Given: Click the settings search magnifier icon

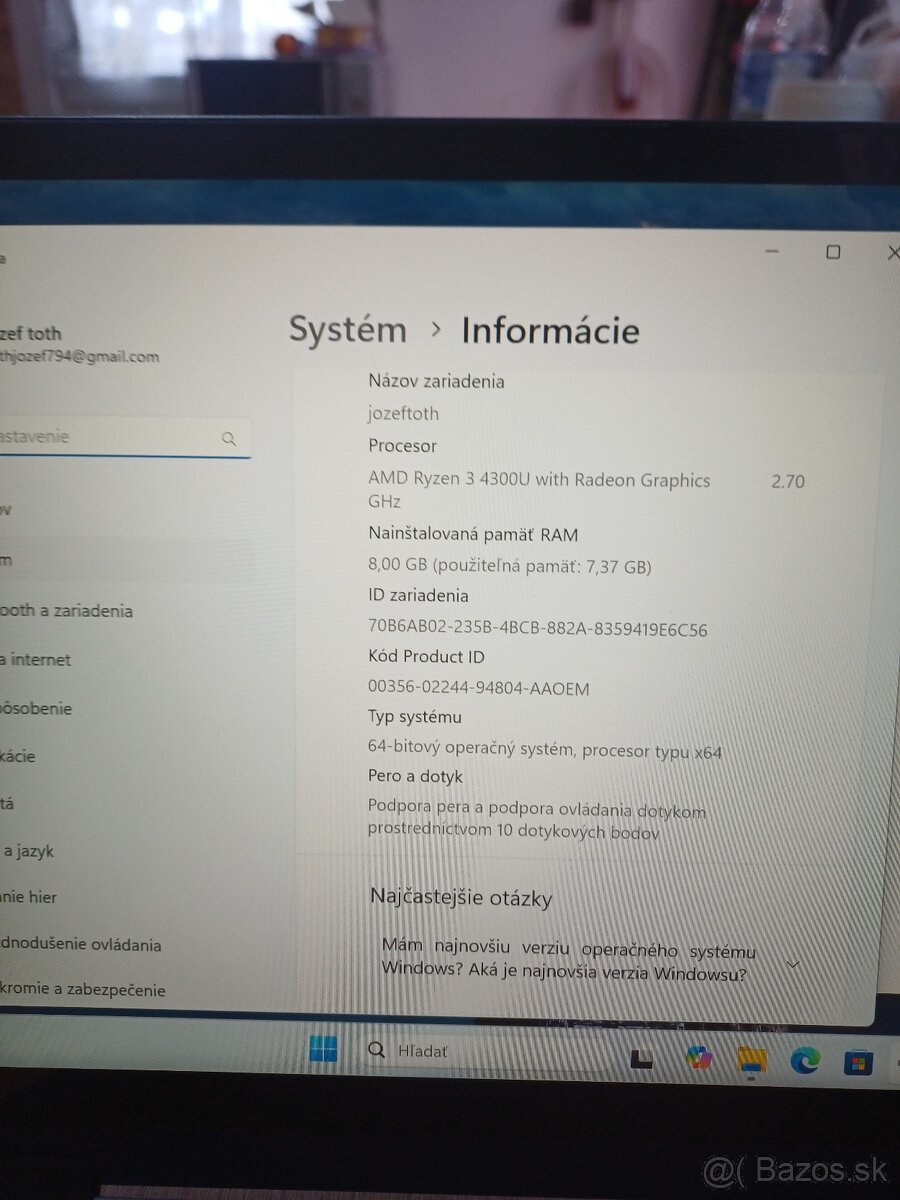Looking at the screenshot, I should click(x=229, y=438).
